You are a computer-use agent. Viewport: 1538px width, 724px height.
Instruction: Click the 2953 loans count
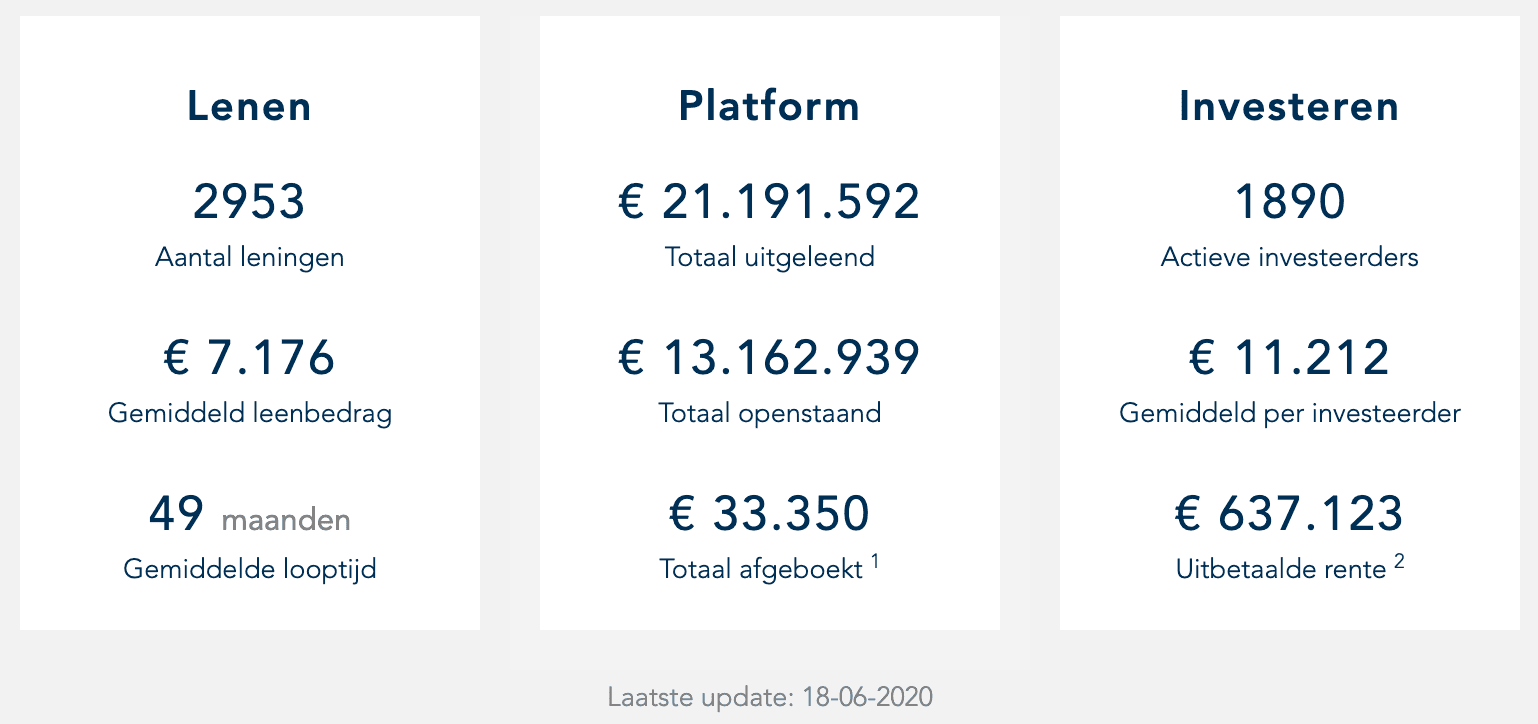coord(249,201)
